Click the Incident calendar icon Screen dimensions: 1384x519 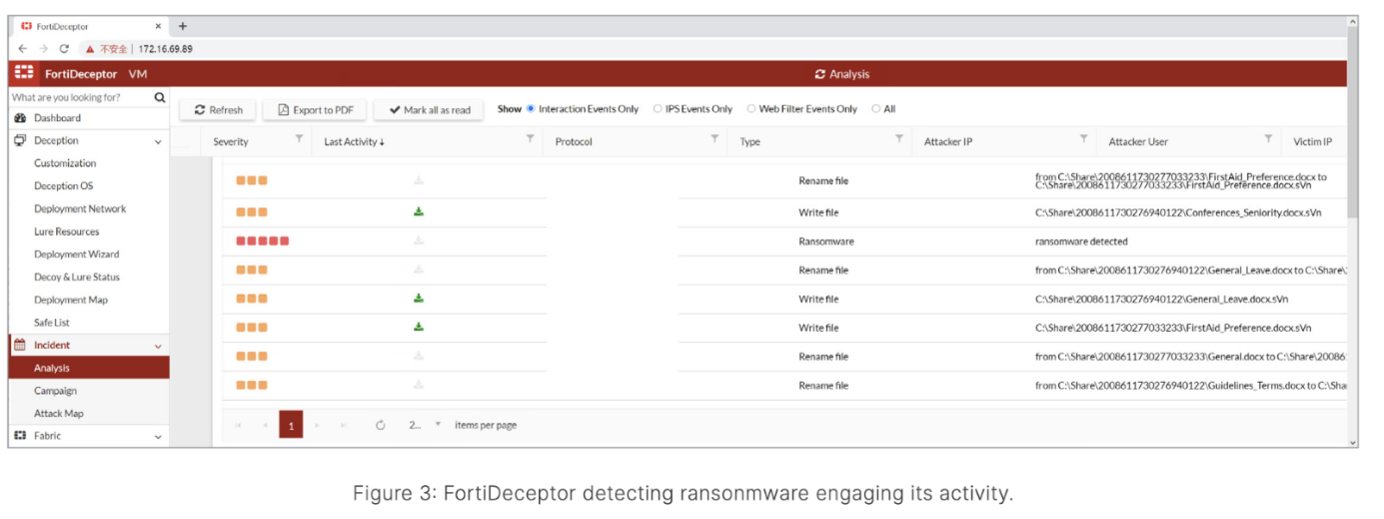click(20, 345)
